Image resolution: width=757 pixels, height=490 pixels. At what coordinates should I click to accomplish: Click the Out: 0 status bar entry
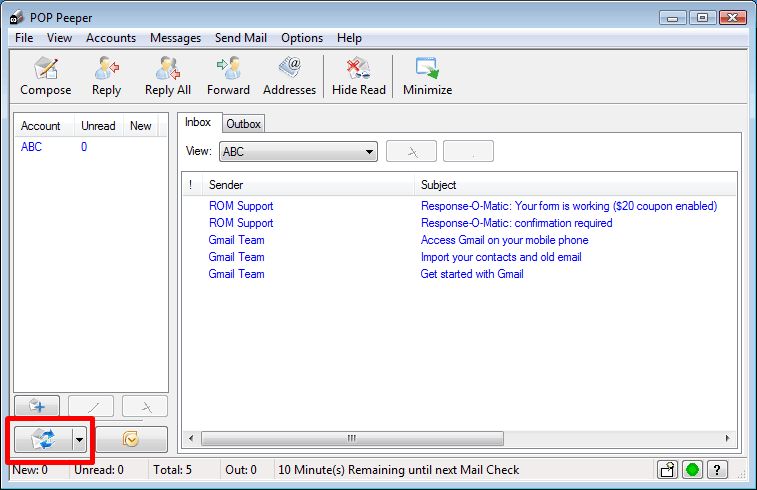(x=241, y=470)
